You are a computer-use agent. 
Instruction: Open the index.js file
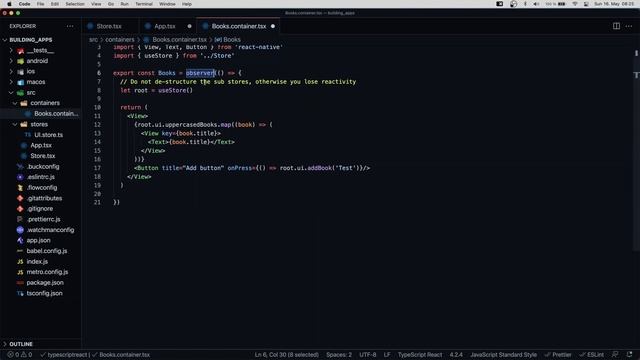37,262
